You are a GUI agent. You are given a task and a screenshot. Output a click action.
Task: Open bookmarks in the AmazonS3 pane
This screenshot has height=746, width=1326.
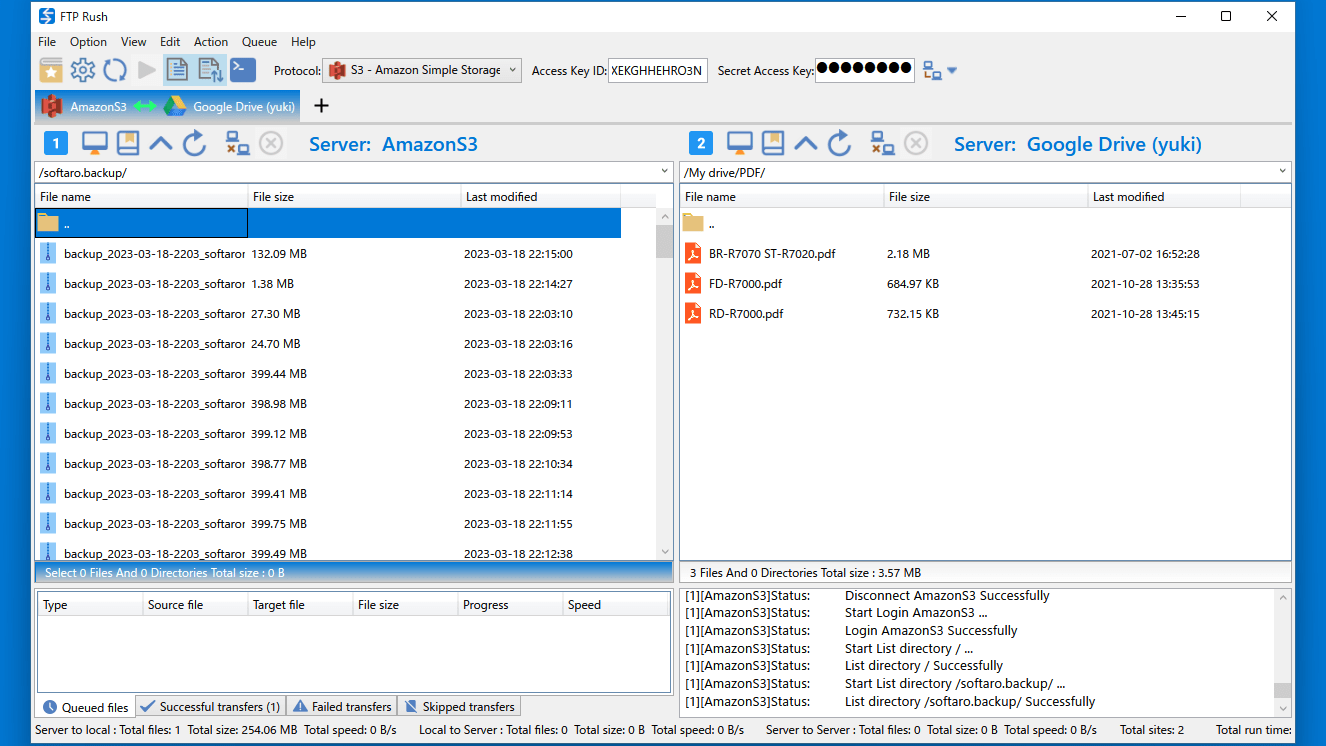click(128, 144)
